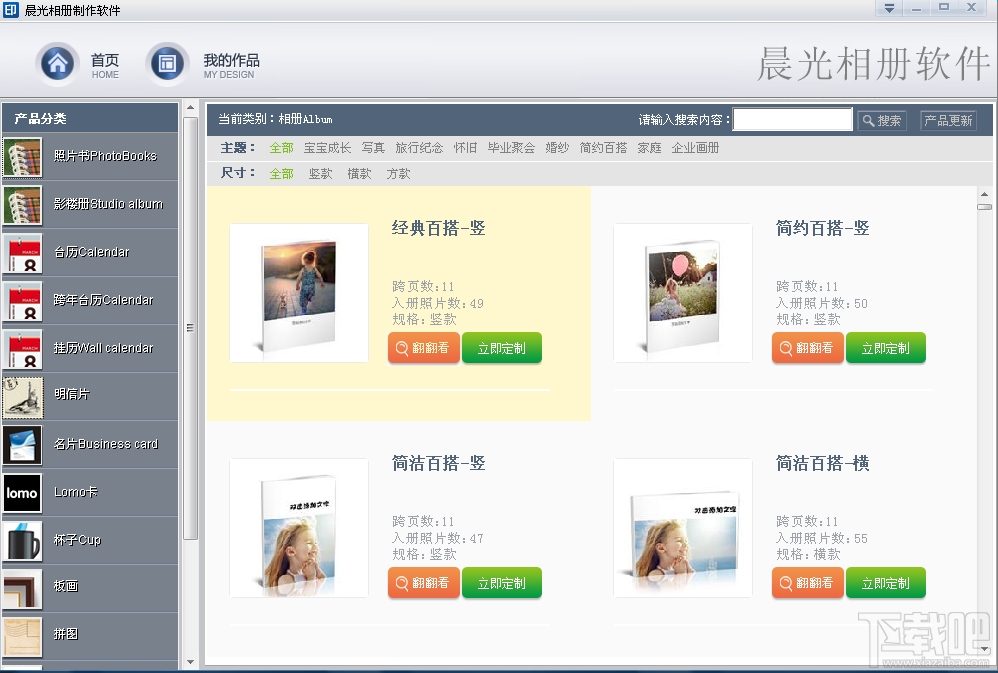This screenshot has height=673, width=998.
Task: Filter theme by 全部
Action: pos(281,148)
